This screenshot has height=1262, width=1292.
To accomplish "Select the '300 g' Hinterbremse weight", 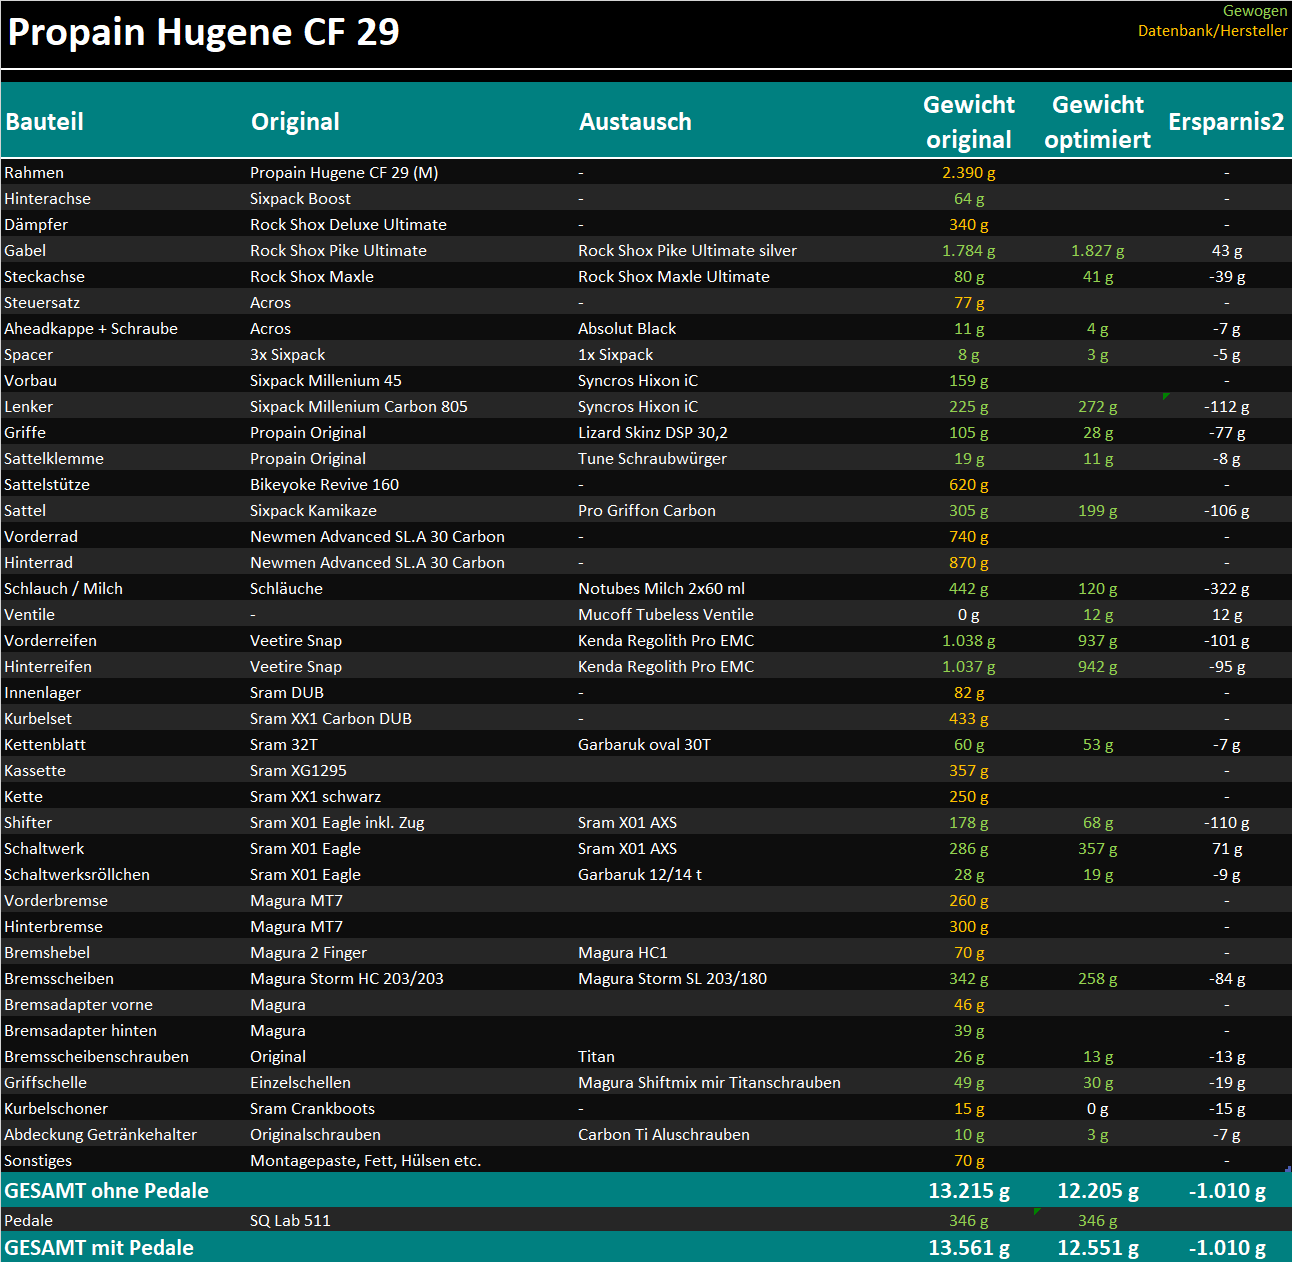I will click(969, 927).
